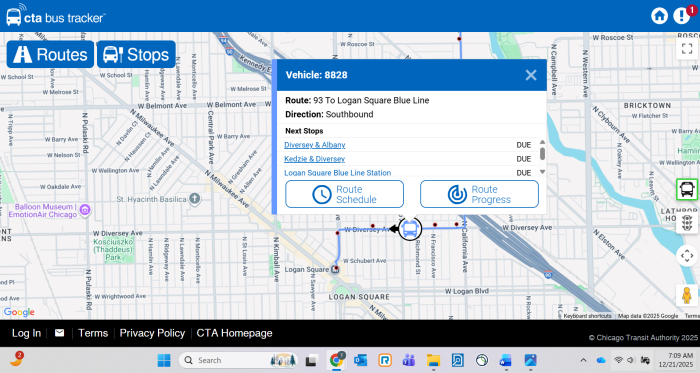
Task: View the Route Schedule
Action: click(x=344, y=194)
